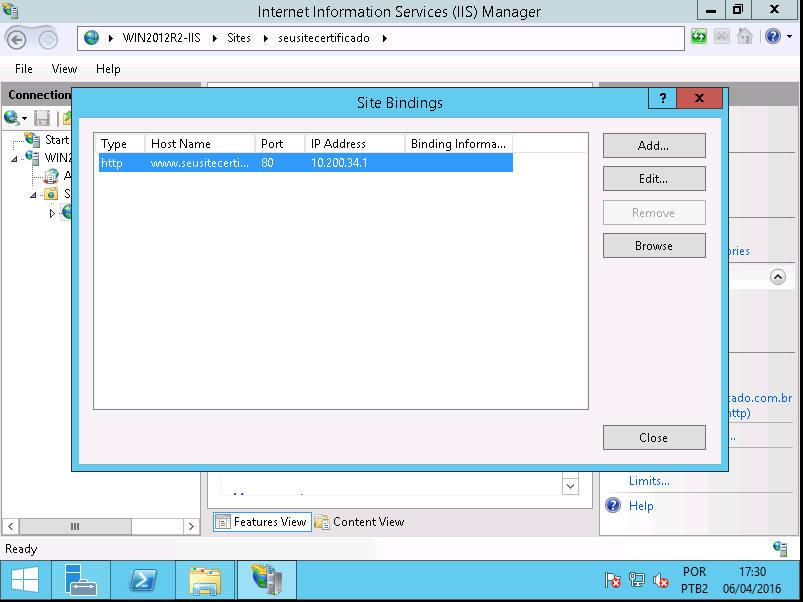The height and width of the screenshot is (602, 803).
Task: Click Edit... in Site Bindings
Action: [x=654, y=179]
